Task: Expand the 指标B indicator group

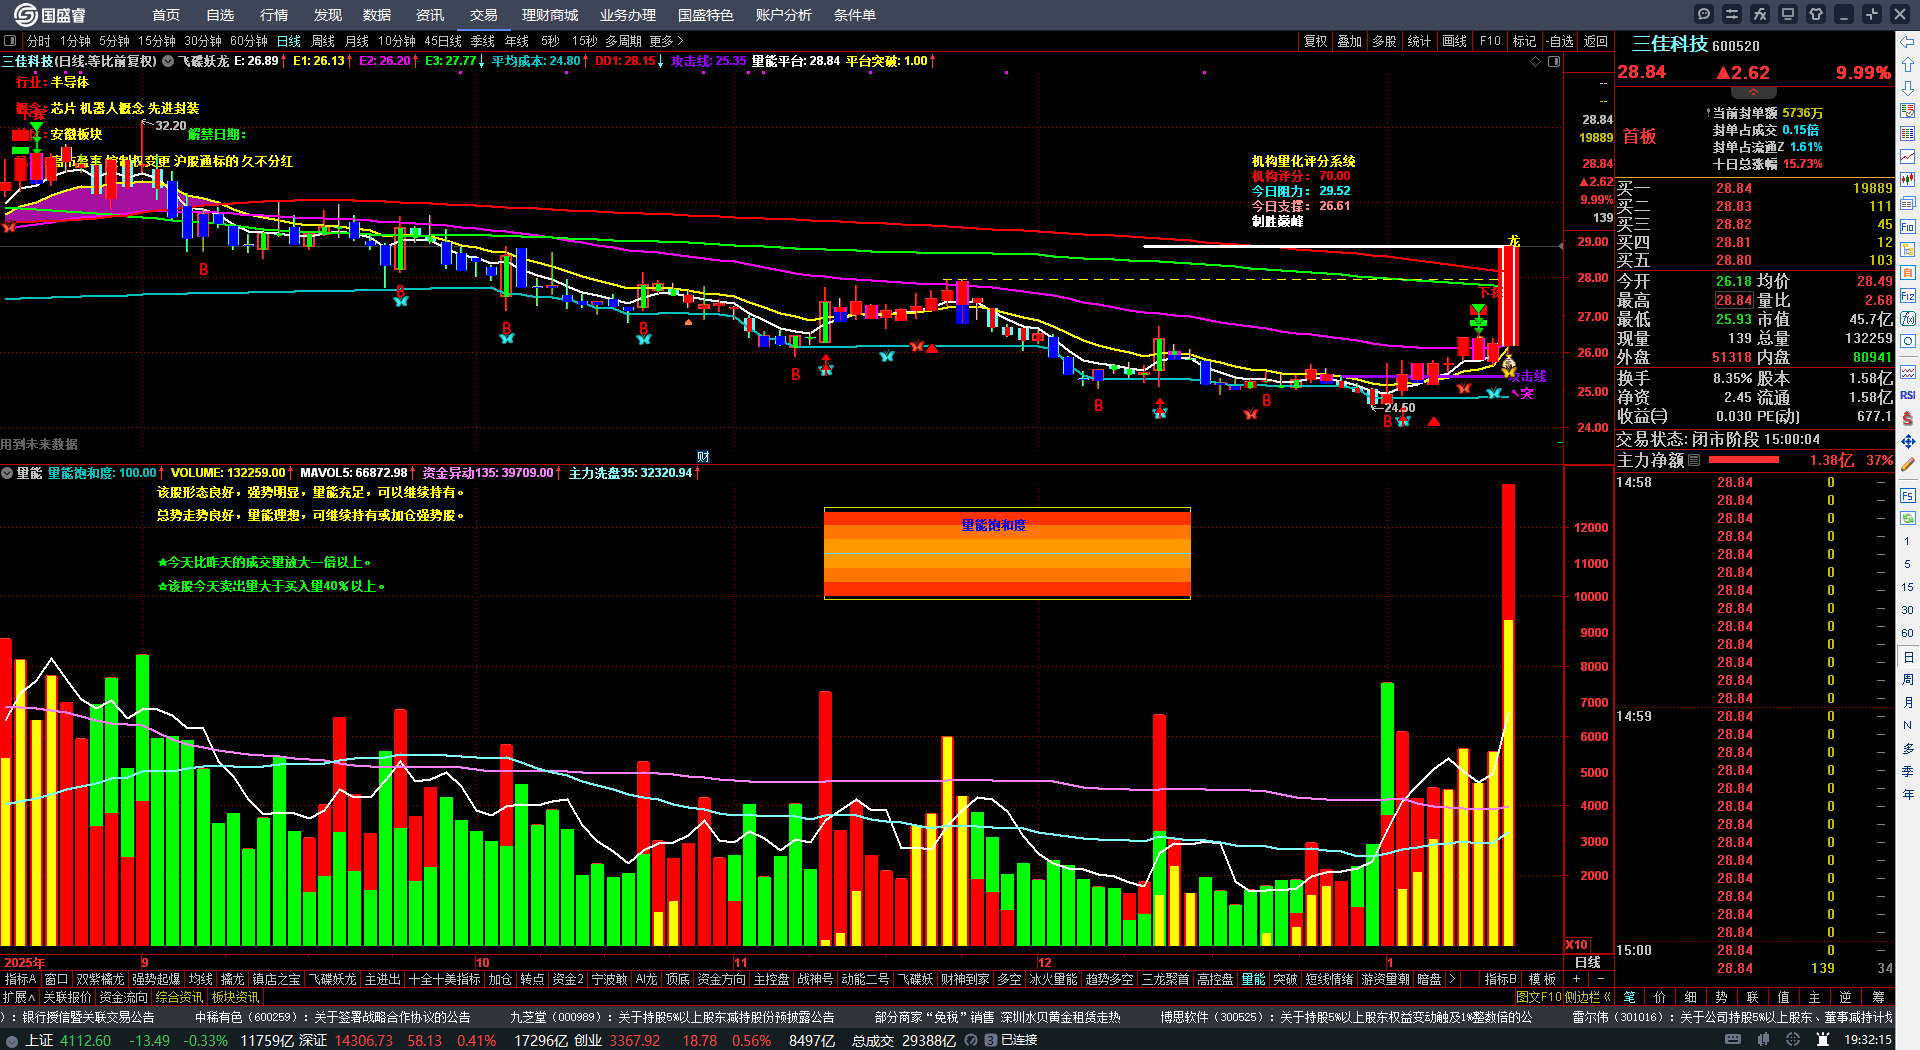Action: point(1500,979)
